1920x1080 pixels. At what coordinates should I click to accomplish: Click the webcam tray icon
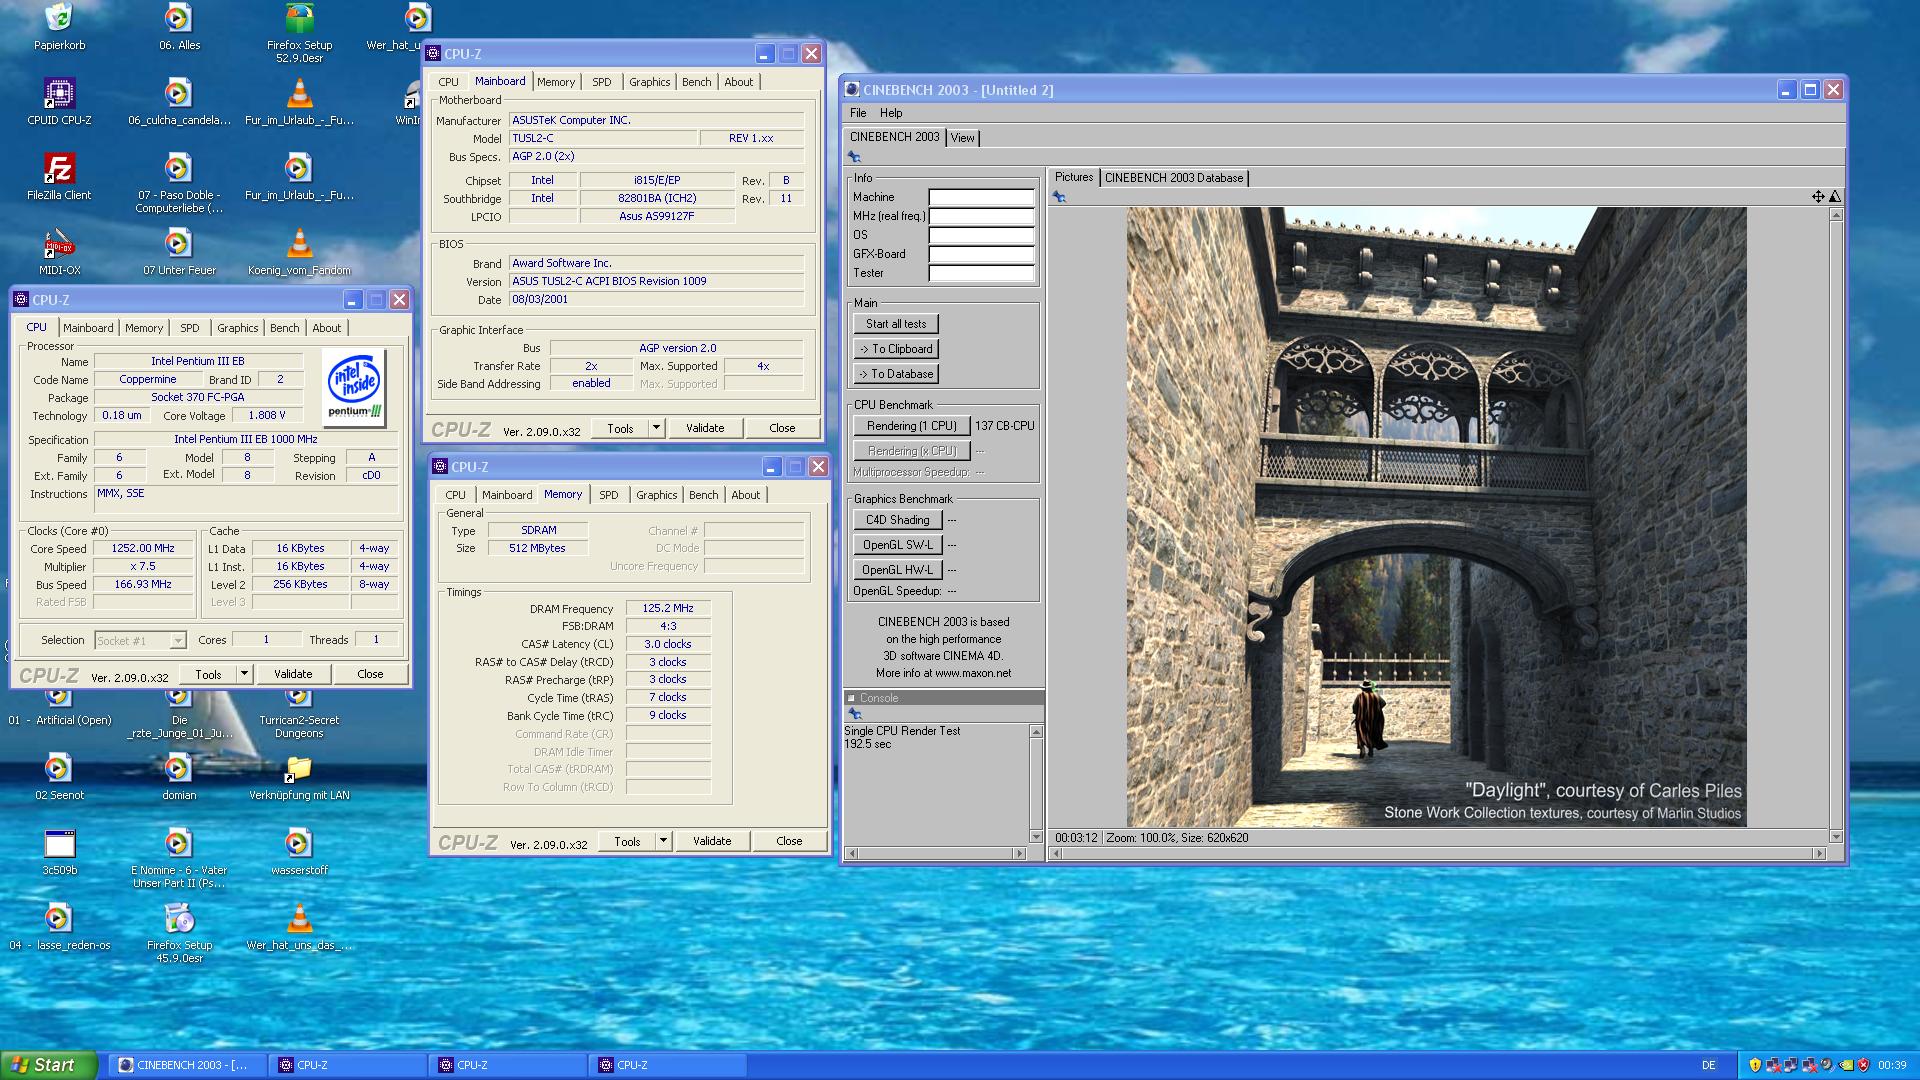click(1827, 1065)
